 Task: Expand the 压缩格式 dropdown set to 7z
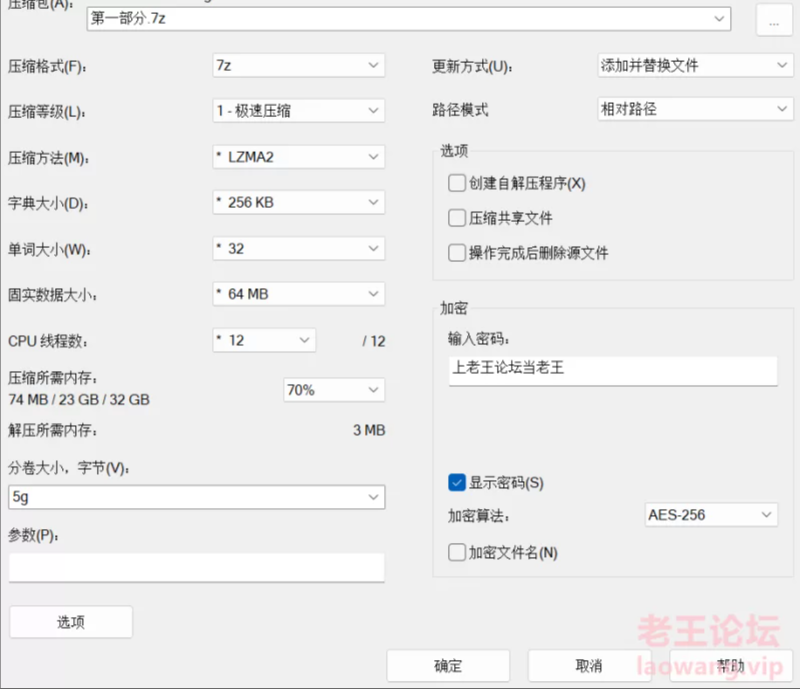298,65
